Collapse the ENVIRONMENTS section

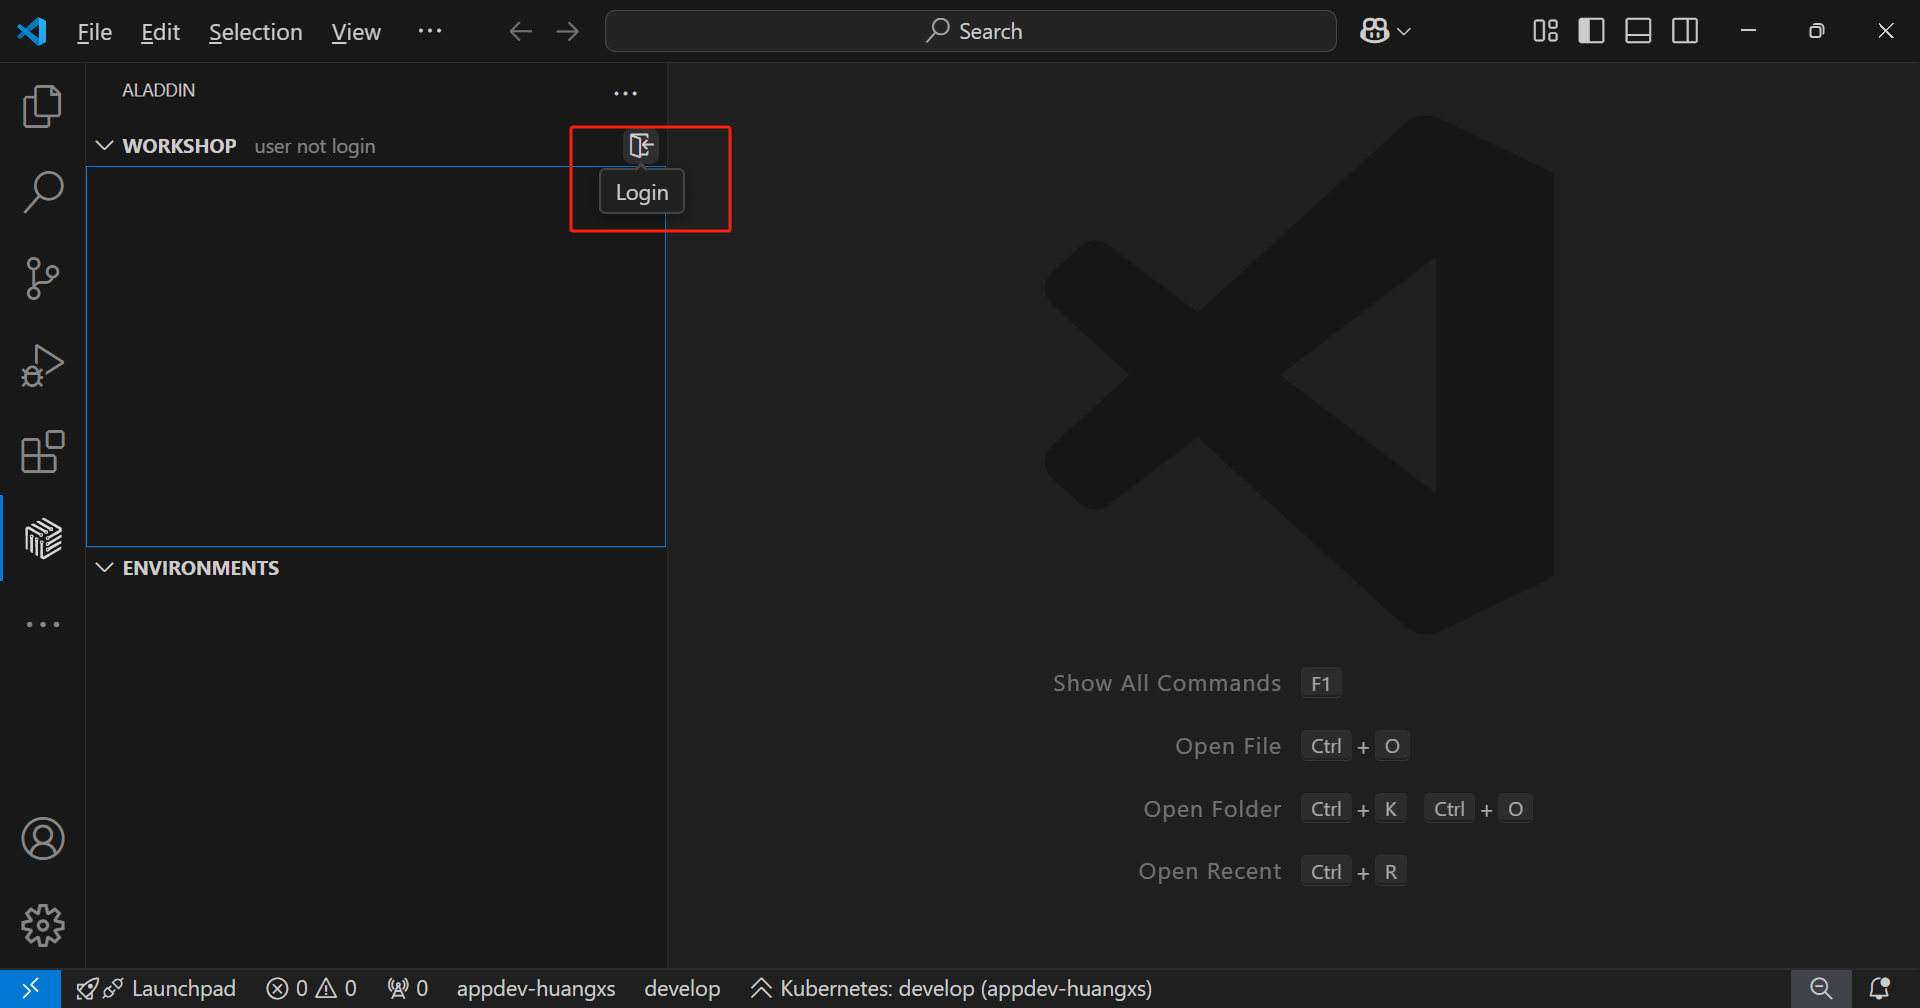104,568
